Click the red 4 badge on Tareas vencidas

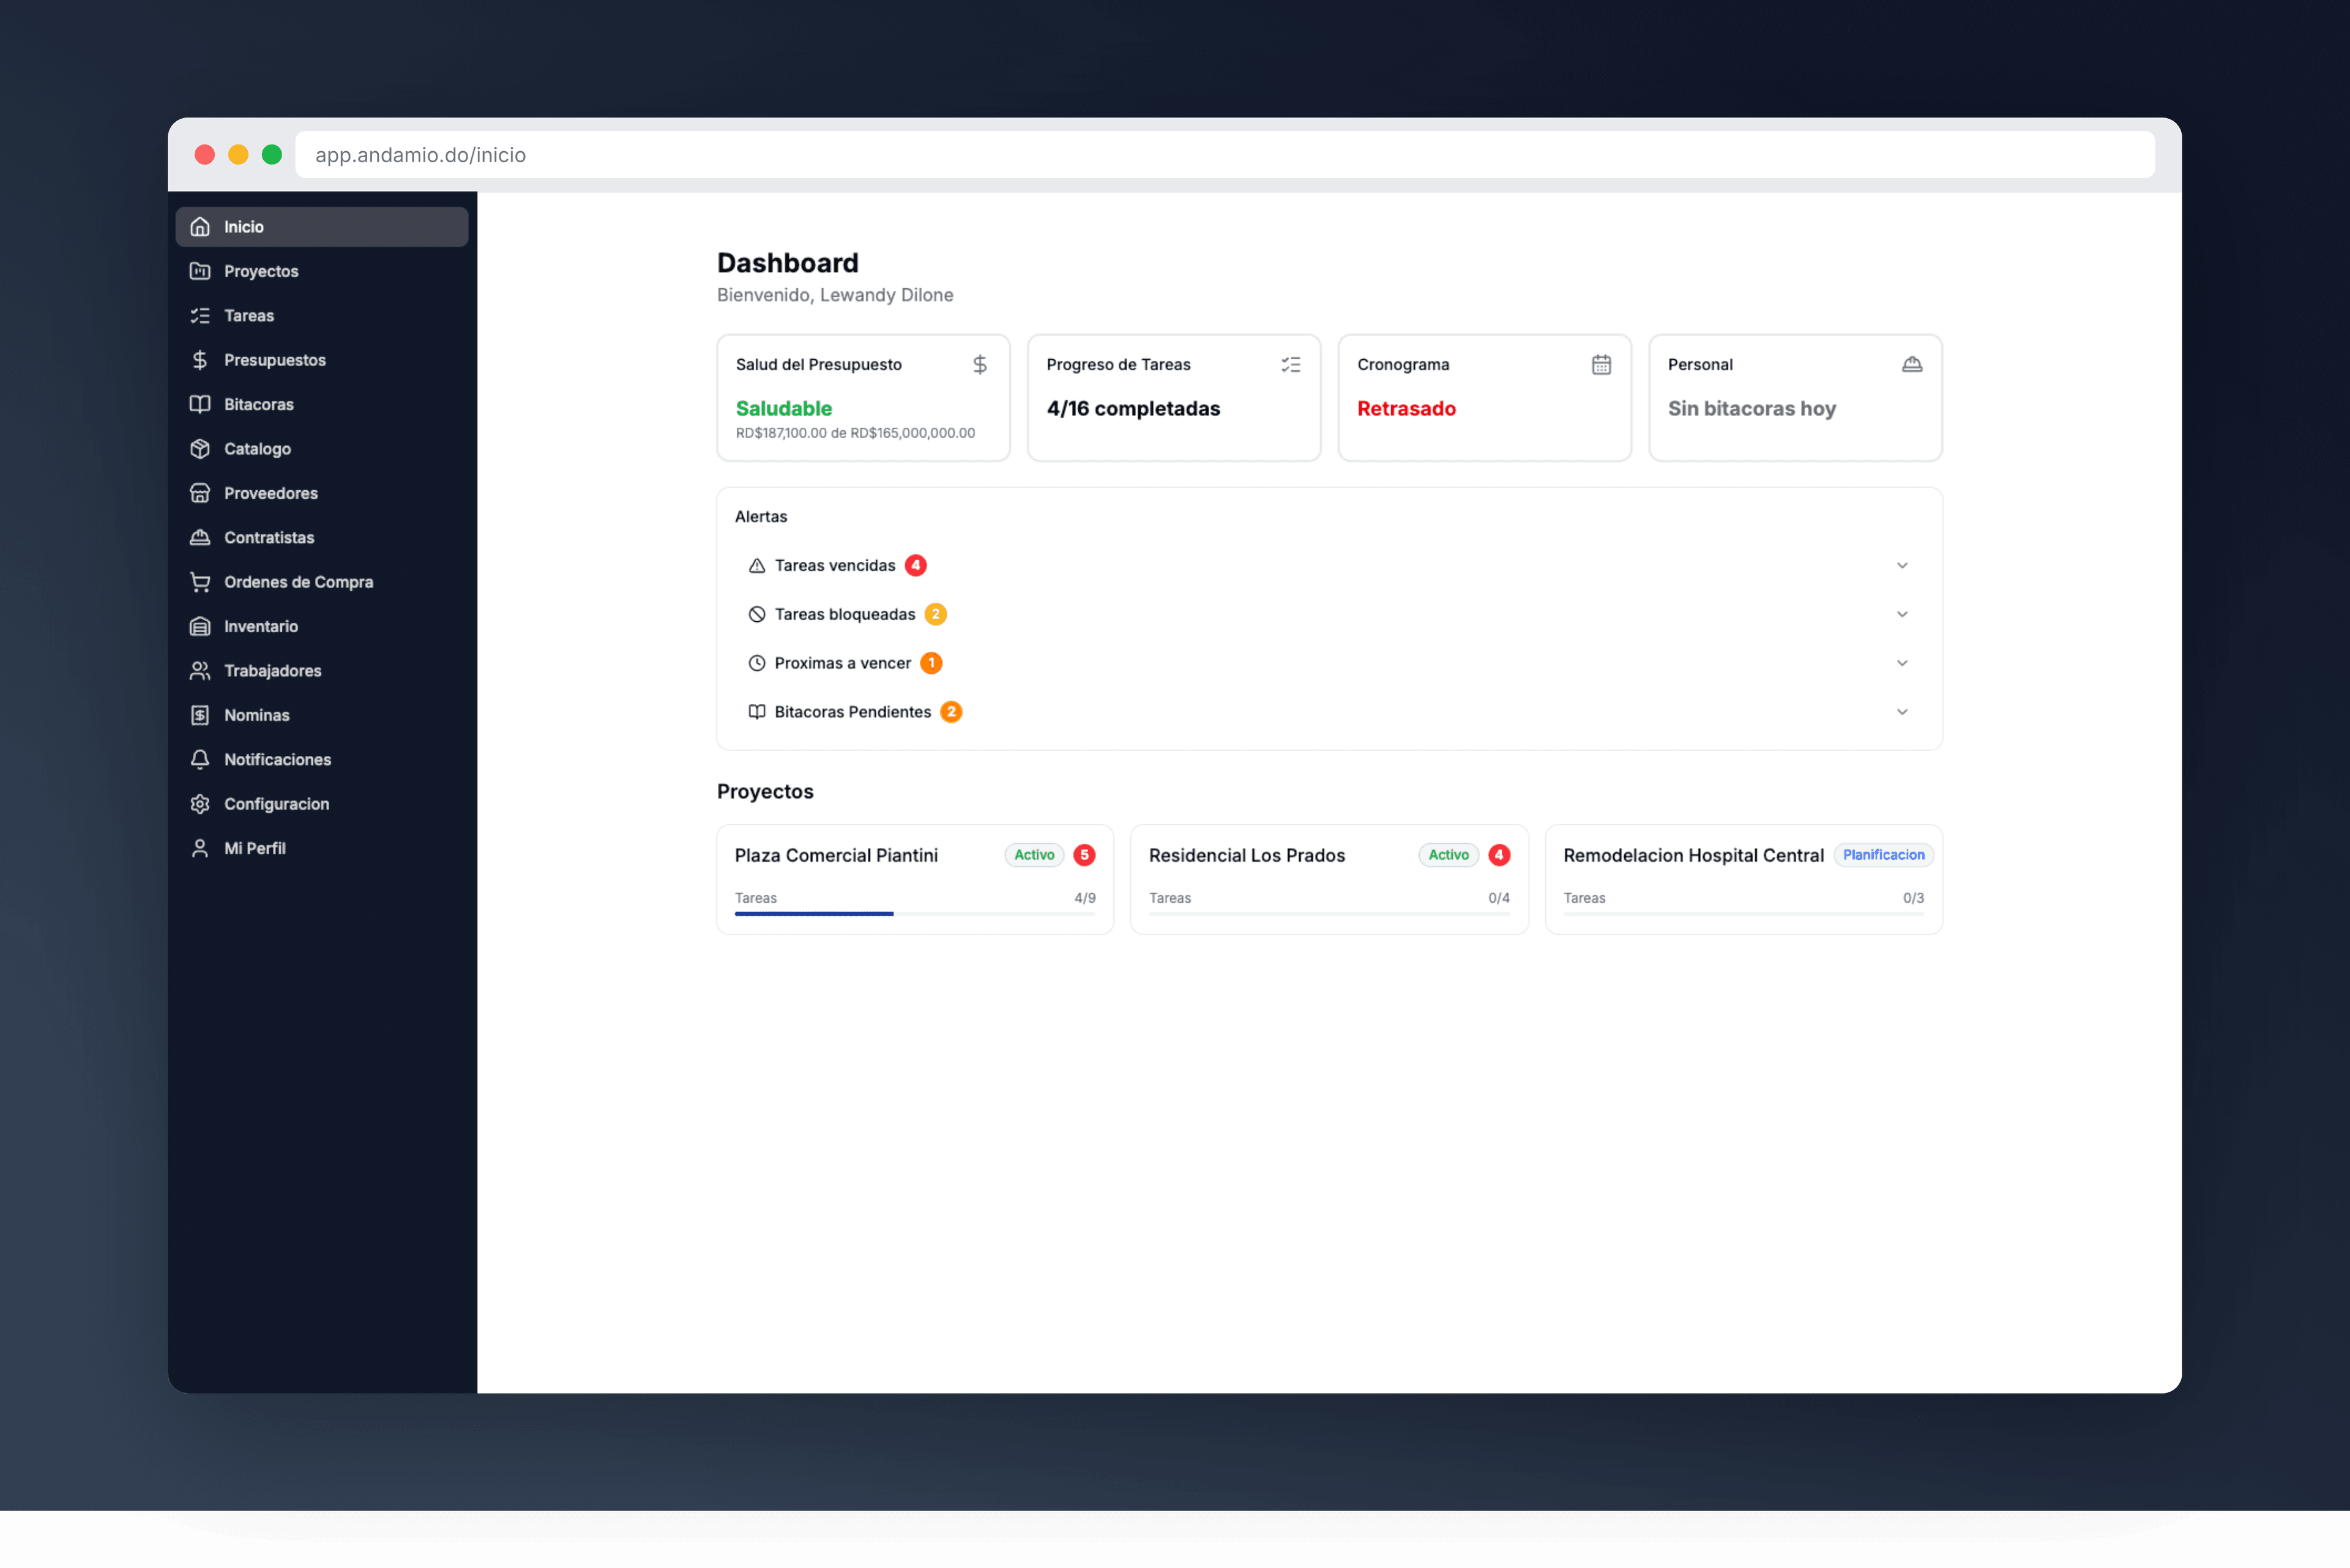click(915, 566)
